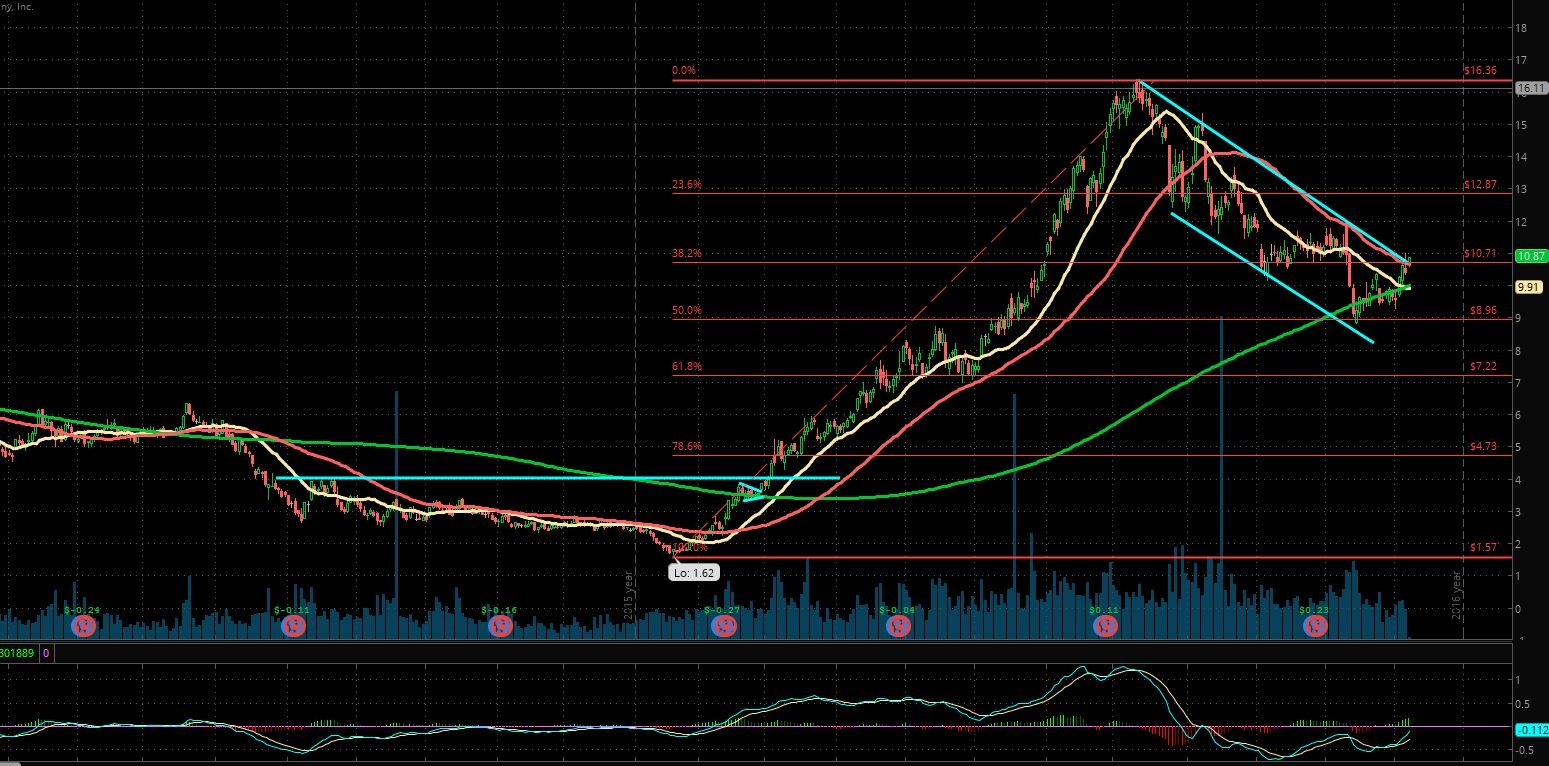Select the cyan -0.112 MACD value label

coord(1531,729)
